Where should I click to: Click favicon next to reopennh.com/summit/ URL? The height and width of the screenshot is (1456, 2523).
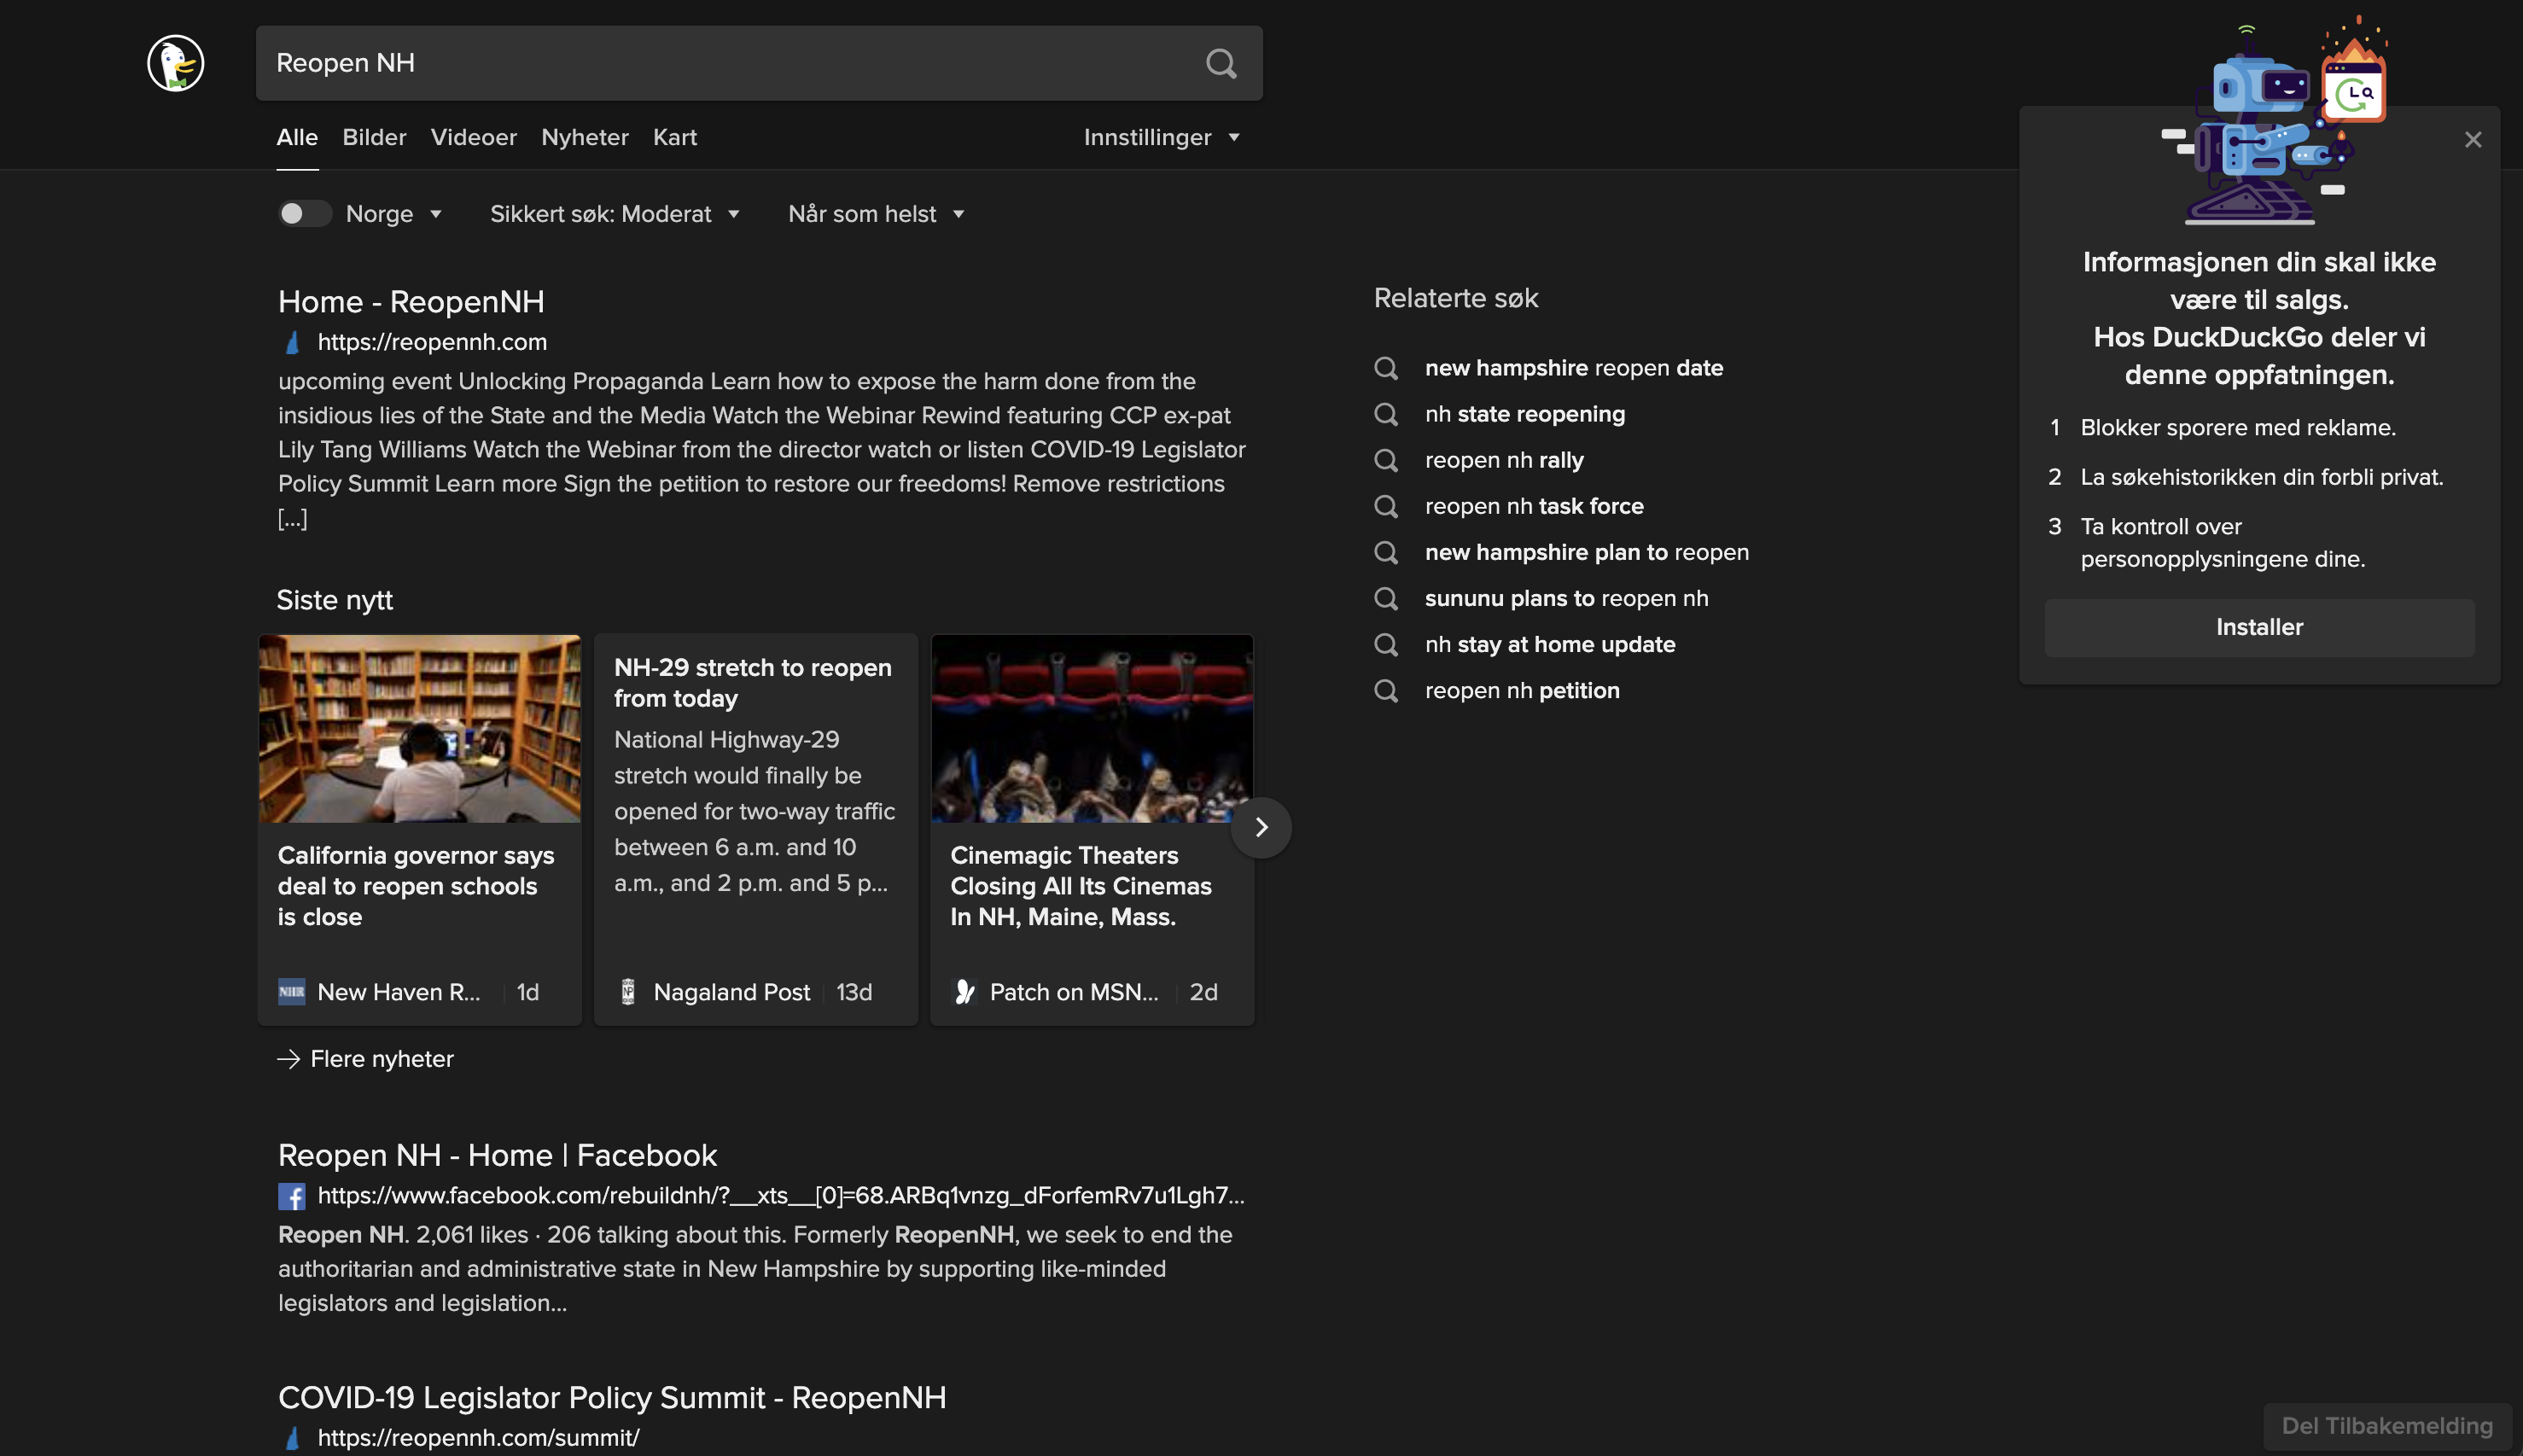(292, 1438)
